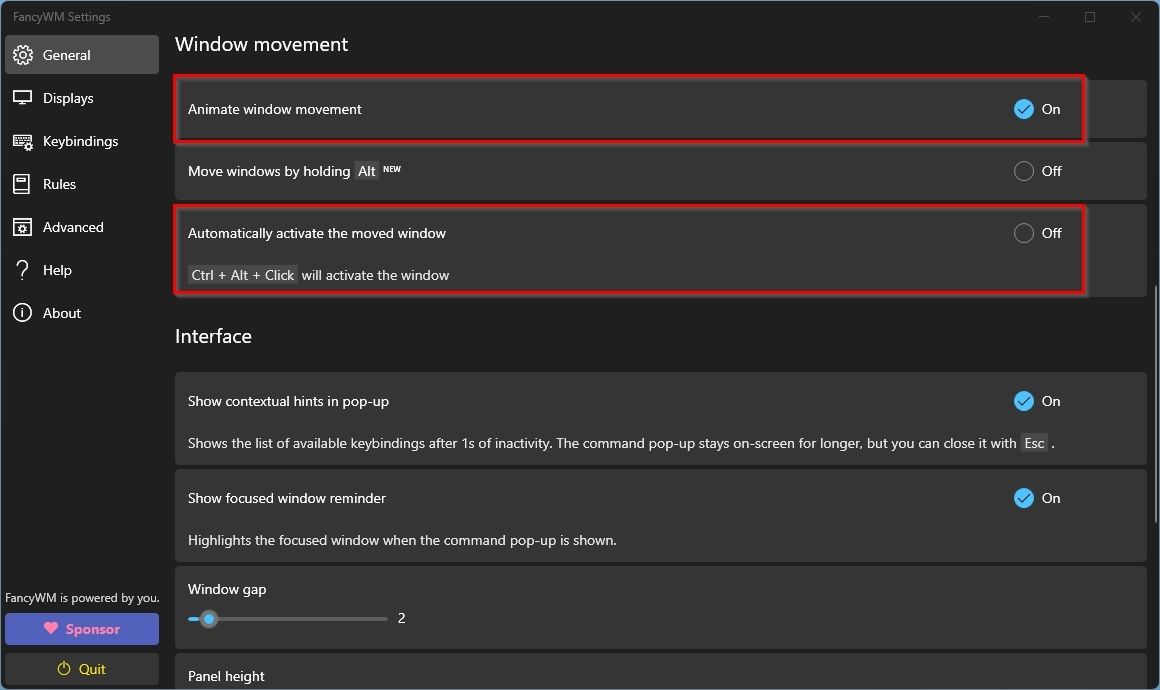Click the General settings gear icon
The width and height of the screenshot is (1160, 690).
(22, 55)
